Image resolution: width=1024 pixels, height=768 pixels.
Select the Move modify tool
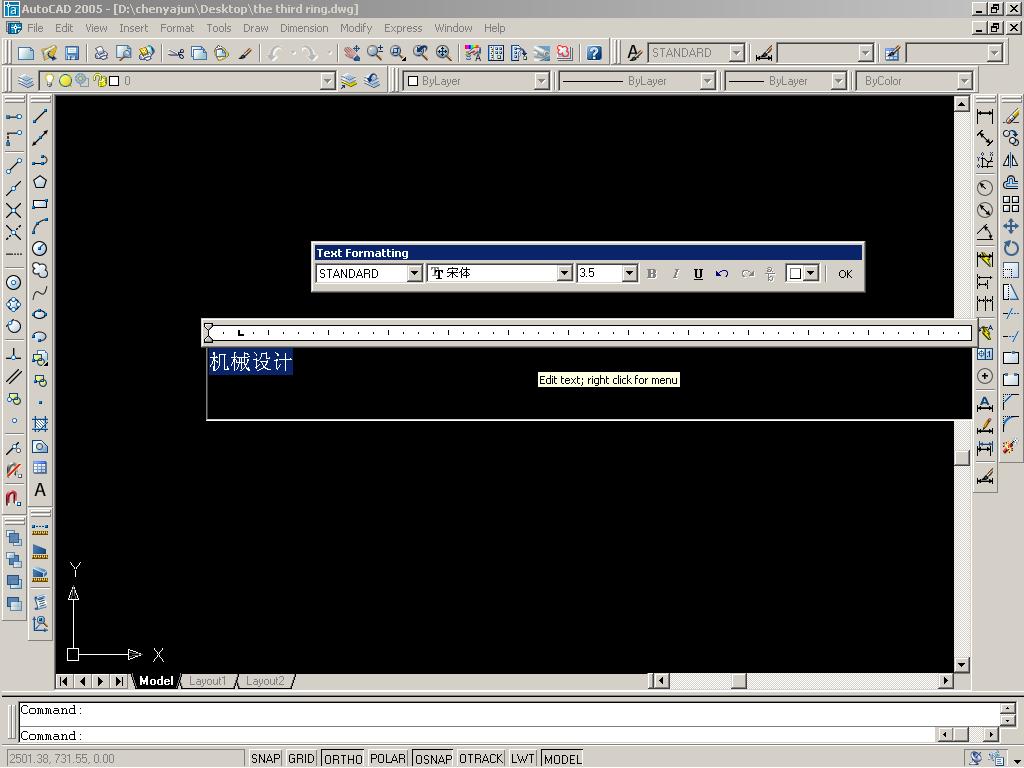(x=1011, y=227)
